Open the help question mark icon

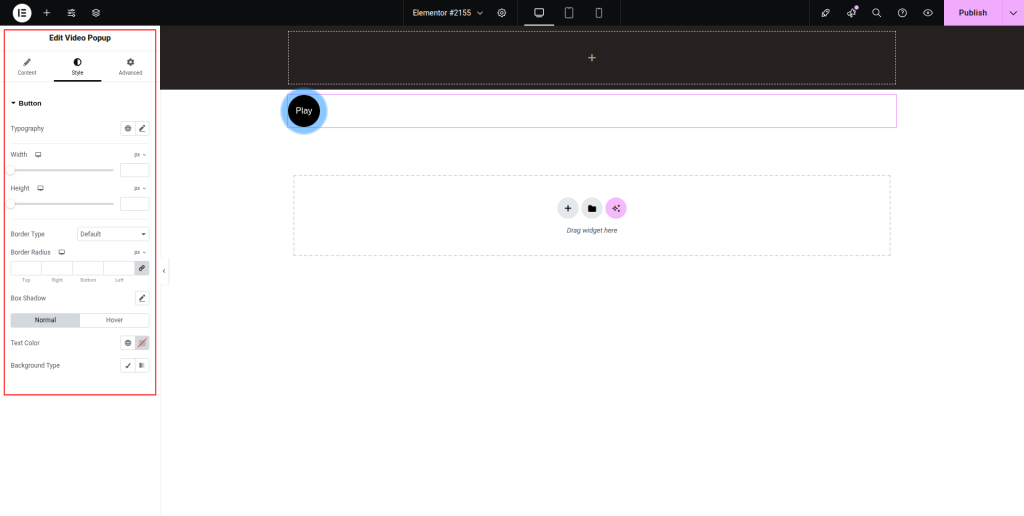pyautogui.click(x=902, y=12)
